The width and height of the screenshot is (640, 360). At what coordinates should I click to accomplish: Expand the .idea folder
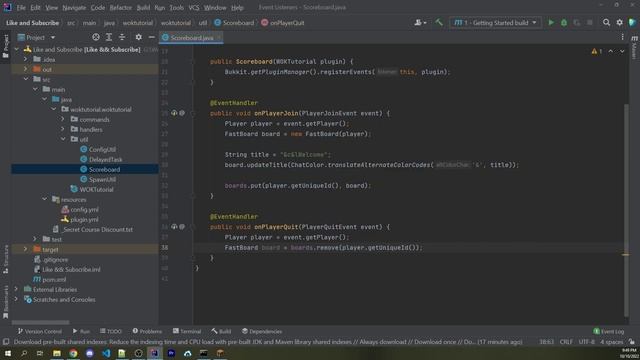point(26,59)
